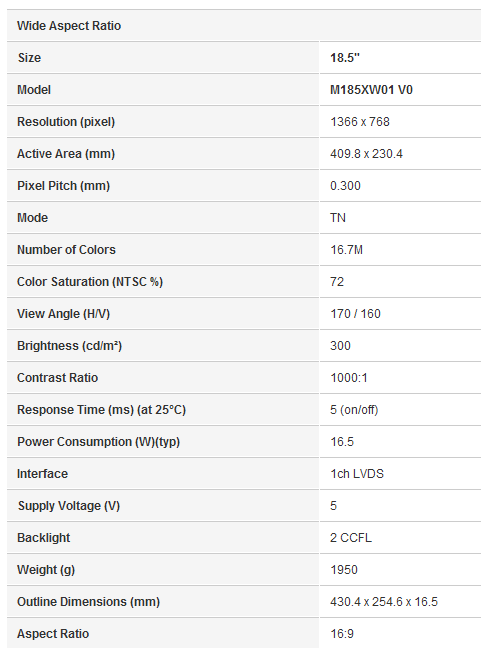Select the Power Consumption (W)(typ) label
This screenshot has height=657, width=481.
tap(98, 442)
